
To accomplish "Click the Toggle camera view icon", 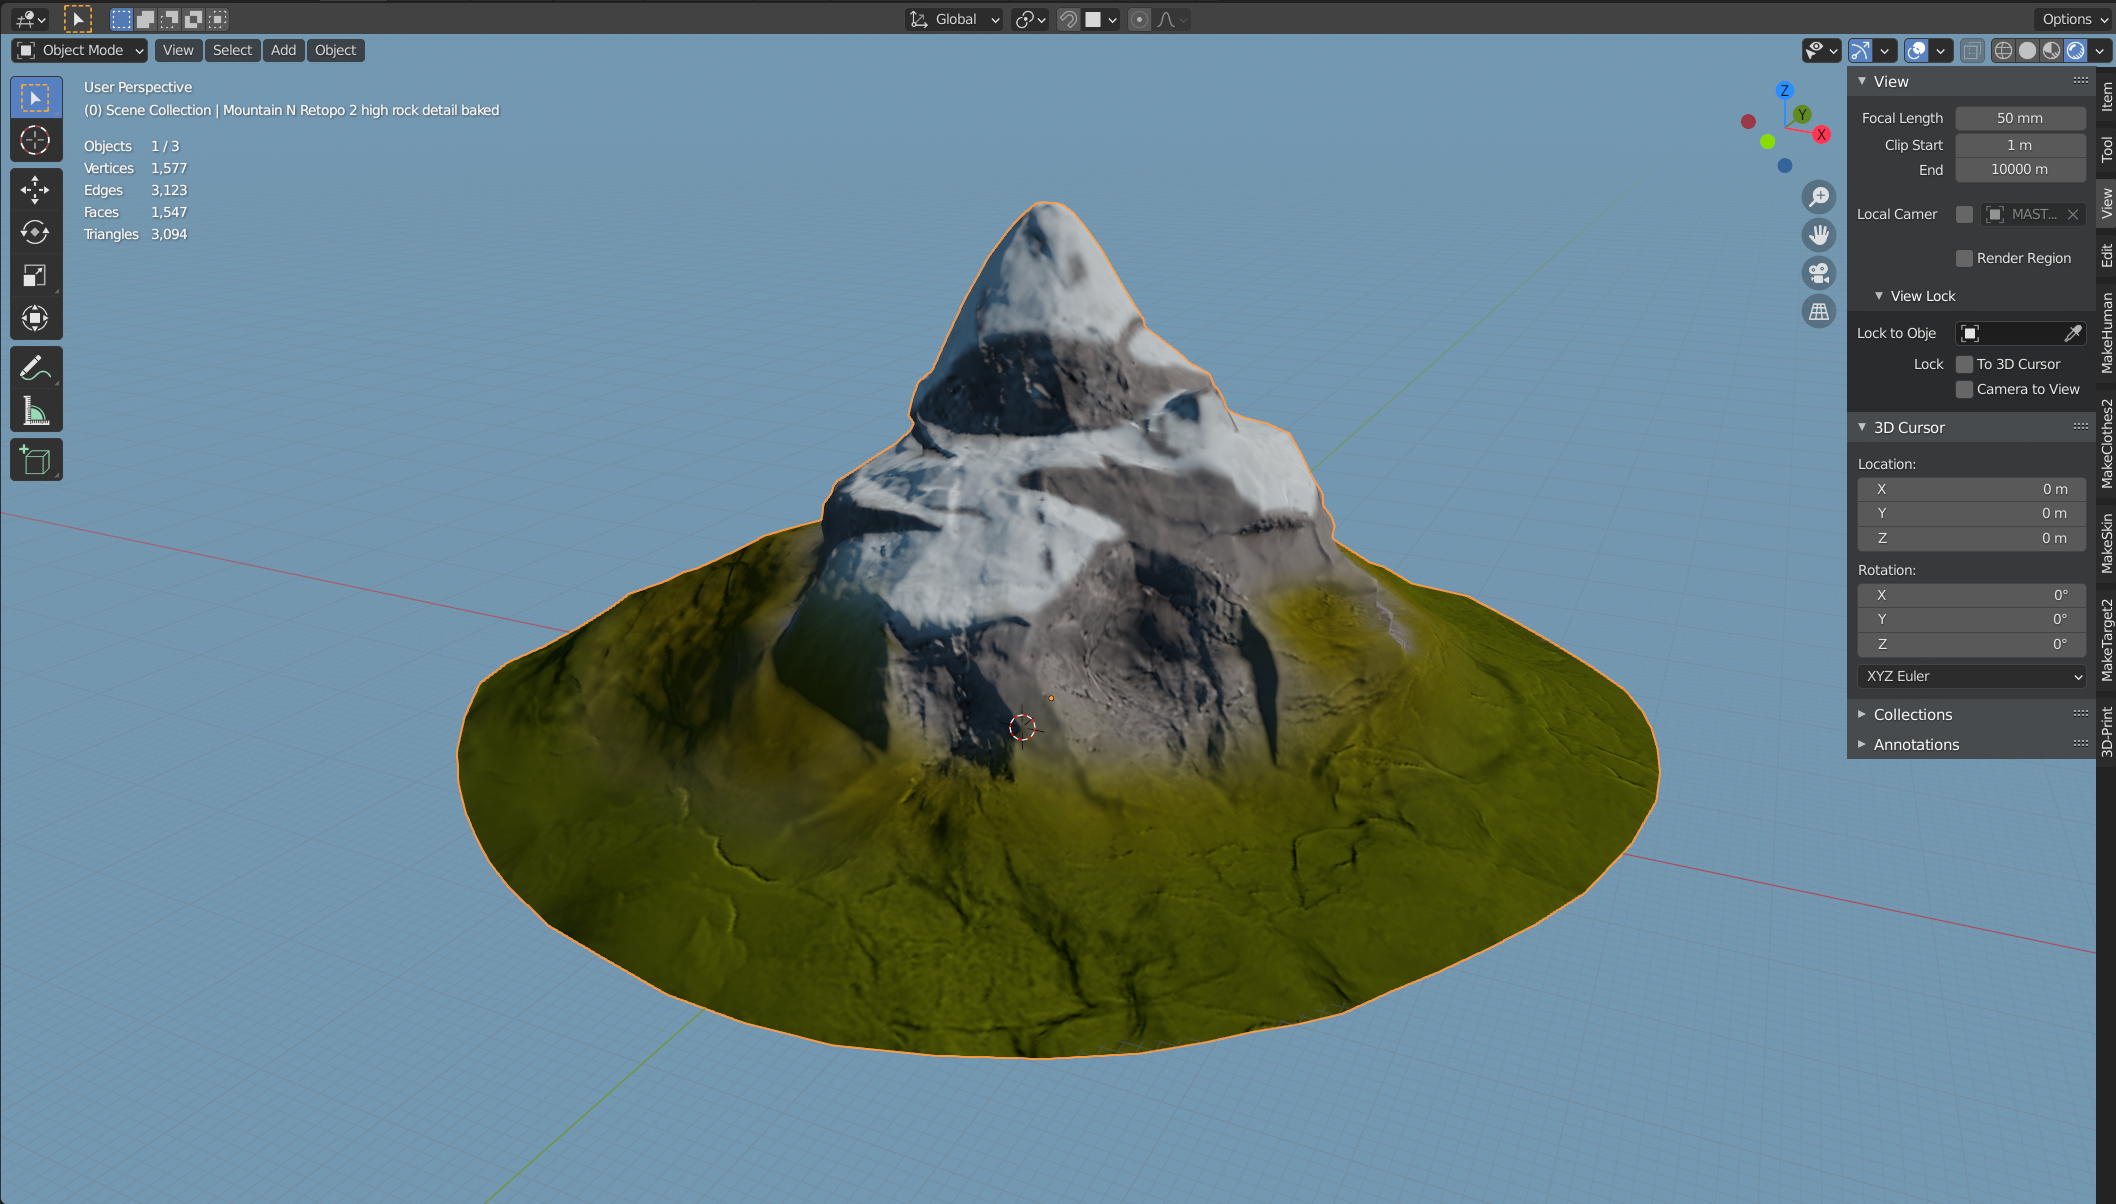I will 1819,273.
